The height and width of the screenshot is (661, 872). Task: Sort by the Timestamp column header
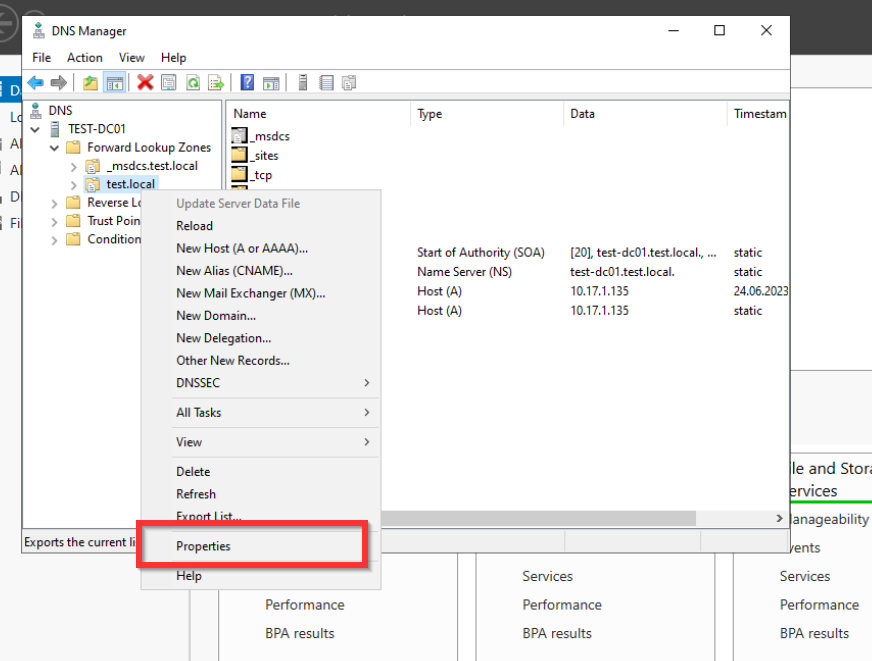click(x=758, y=113)
